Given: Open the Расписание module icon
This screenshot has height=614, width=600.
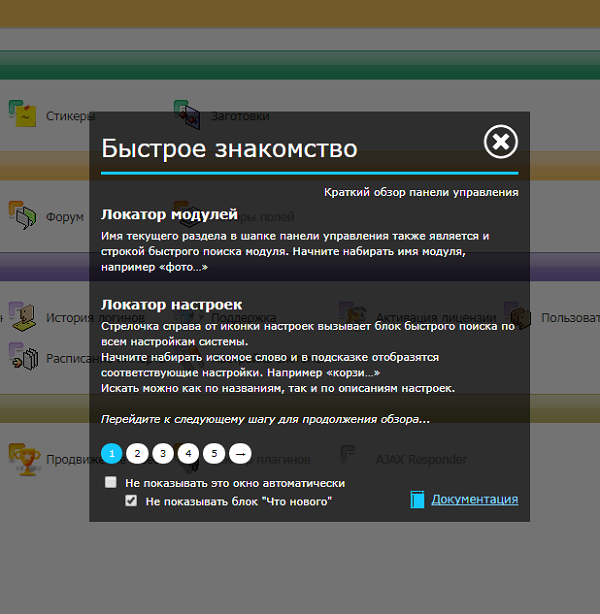Looking at the screenshot, I should 23,357.
